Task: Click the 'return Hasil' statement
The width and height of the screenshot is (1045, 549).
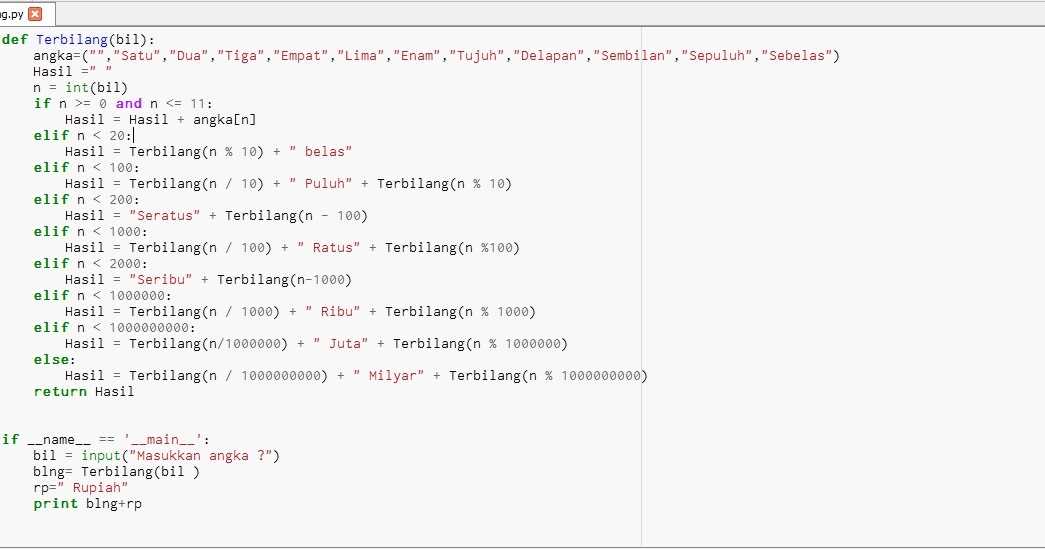Action: coord(84,391)
